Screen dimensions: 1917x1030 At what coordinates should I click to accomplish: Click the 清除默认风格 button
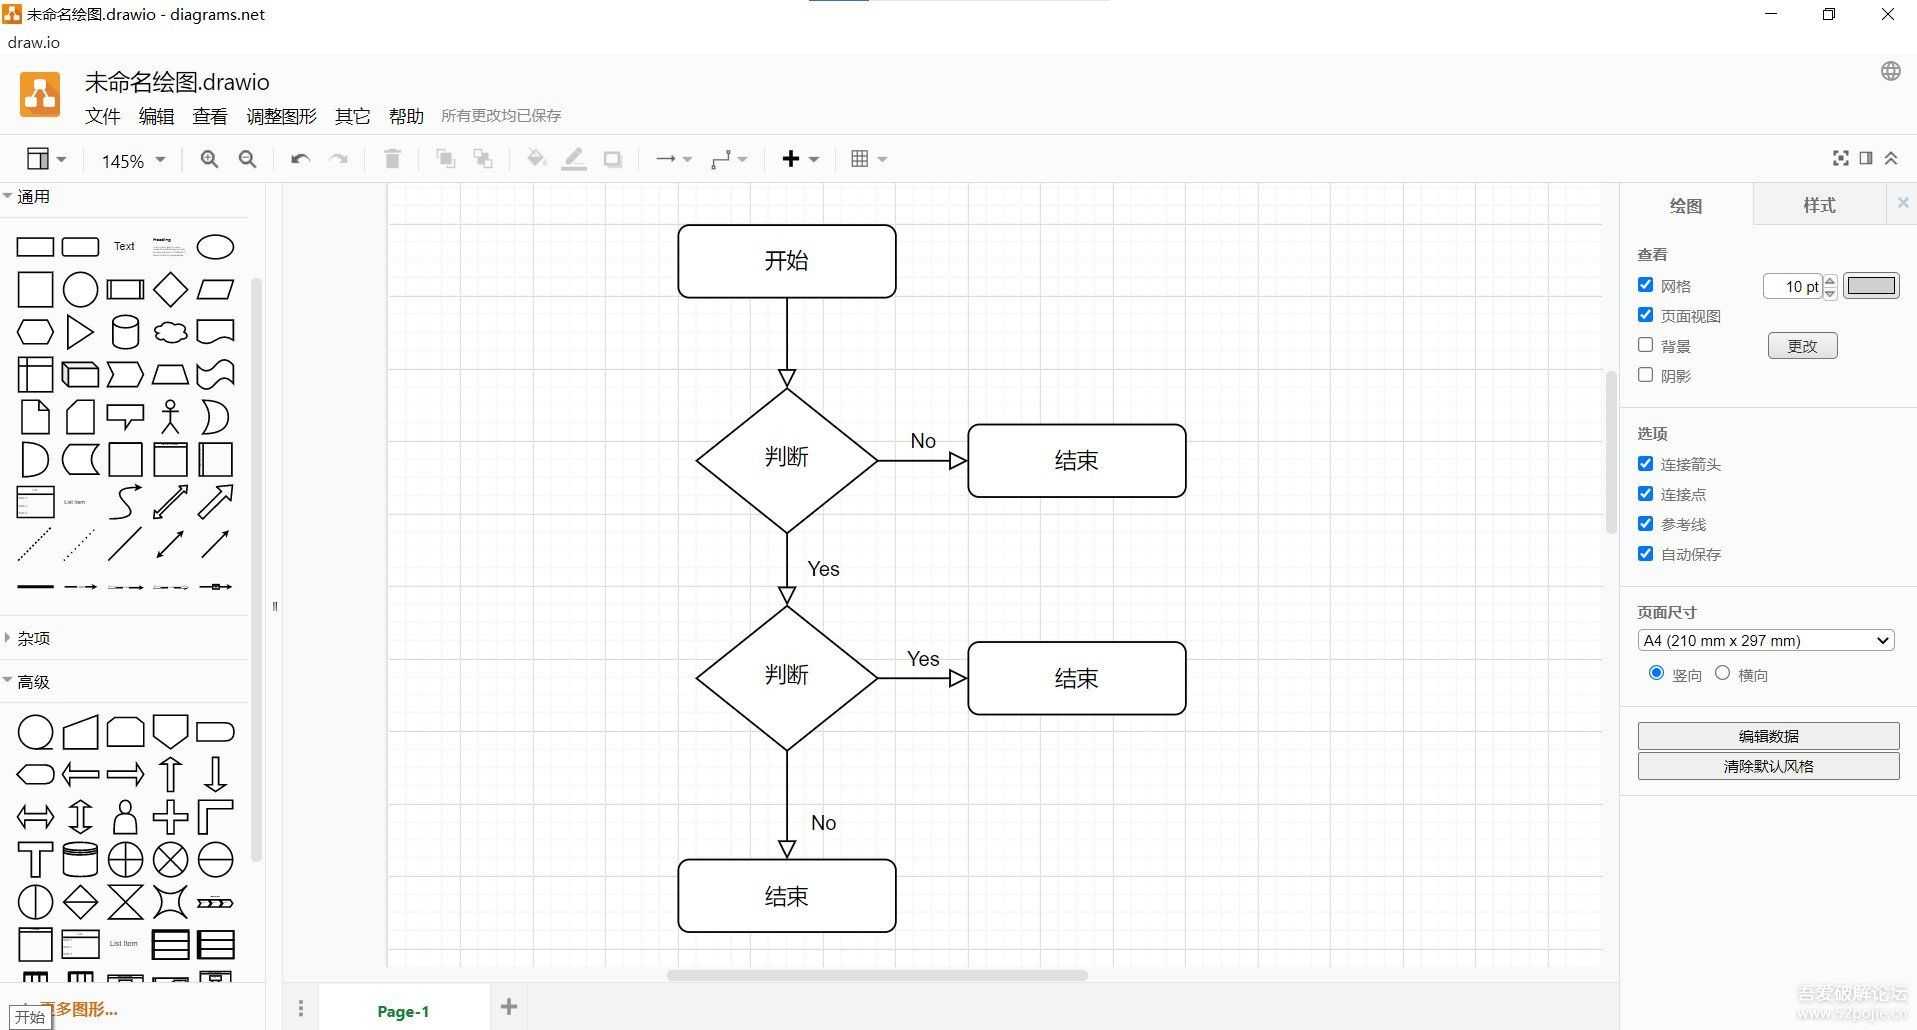click(1768, 765)
